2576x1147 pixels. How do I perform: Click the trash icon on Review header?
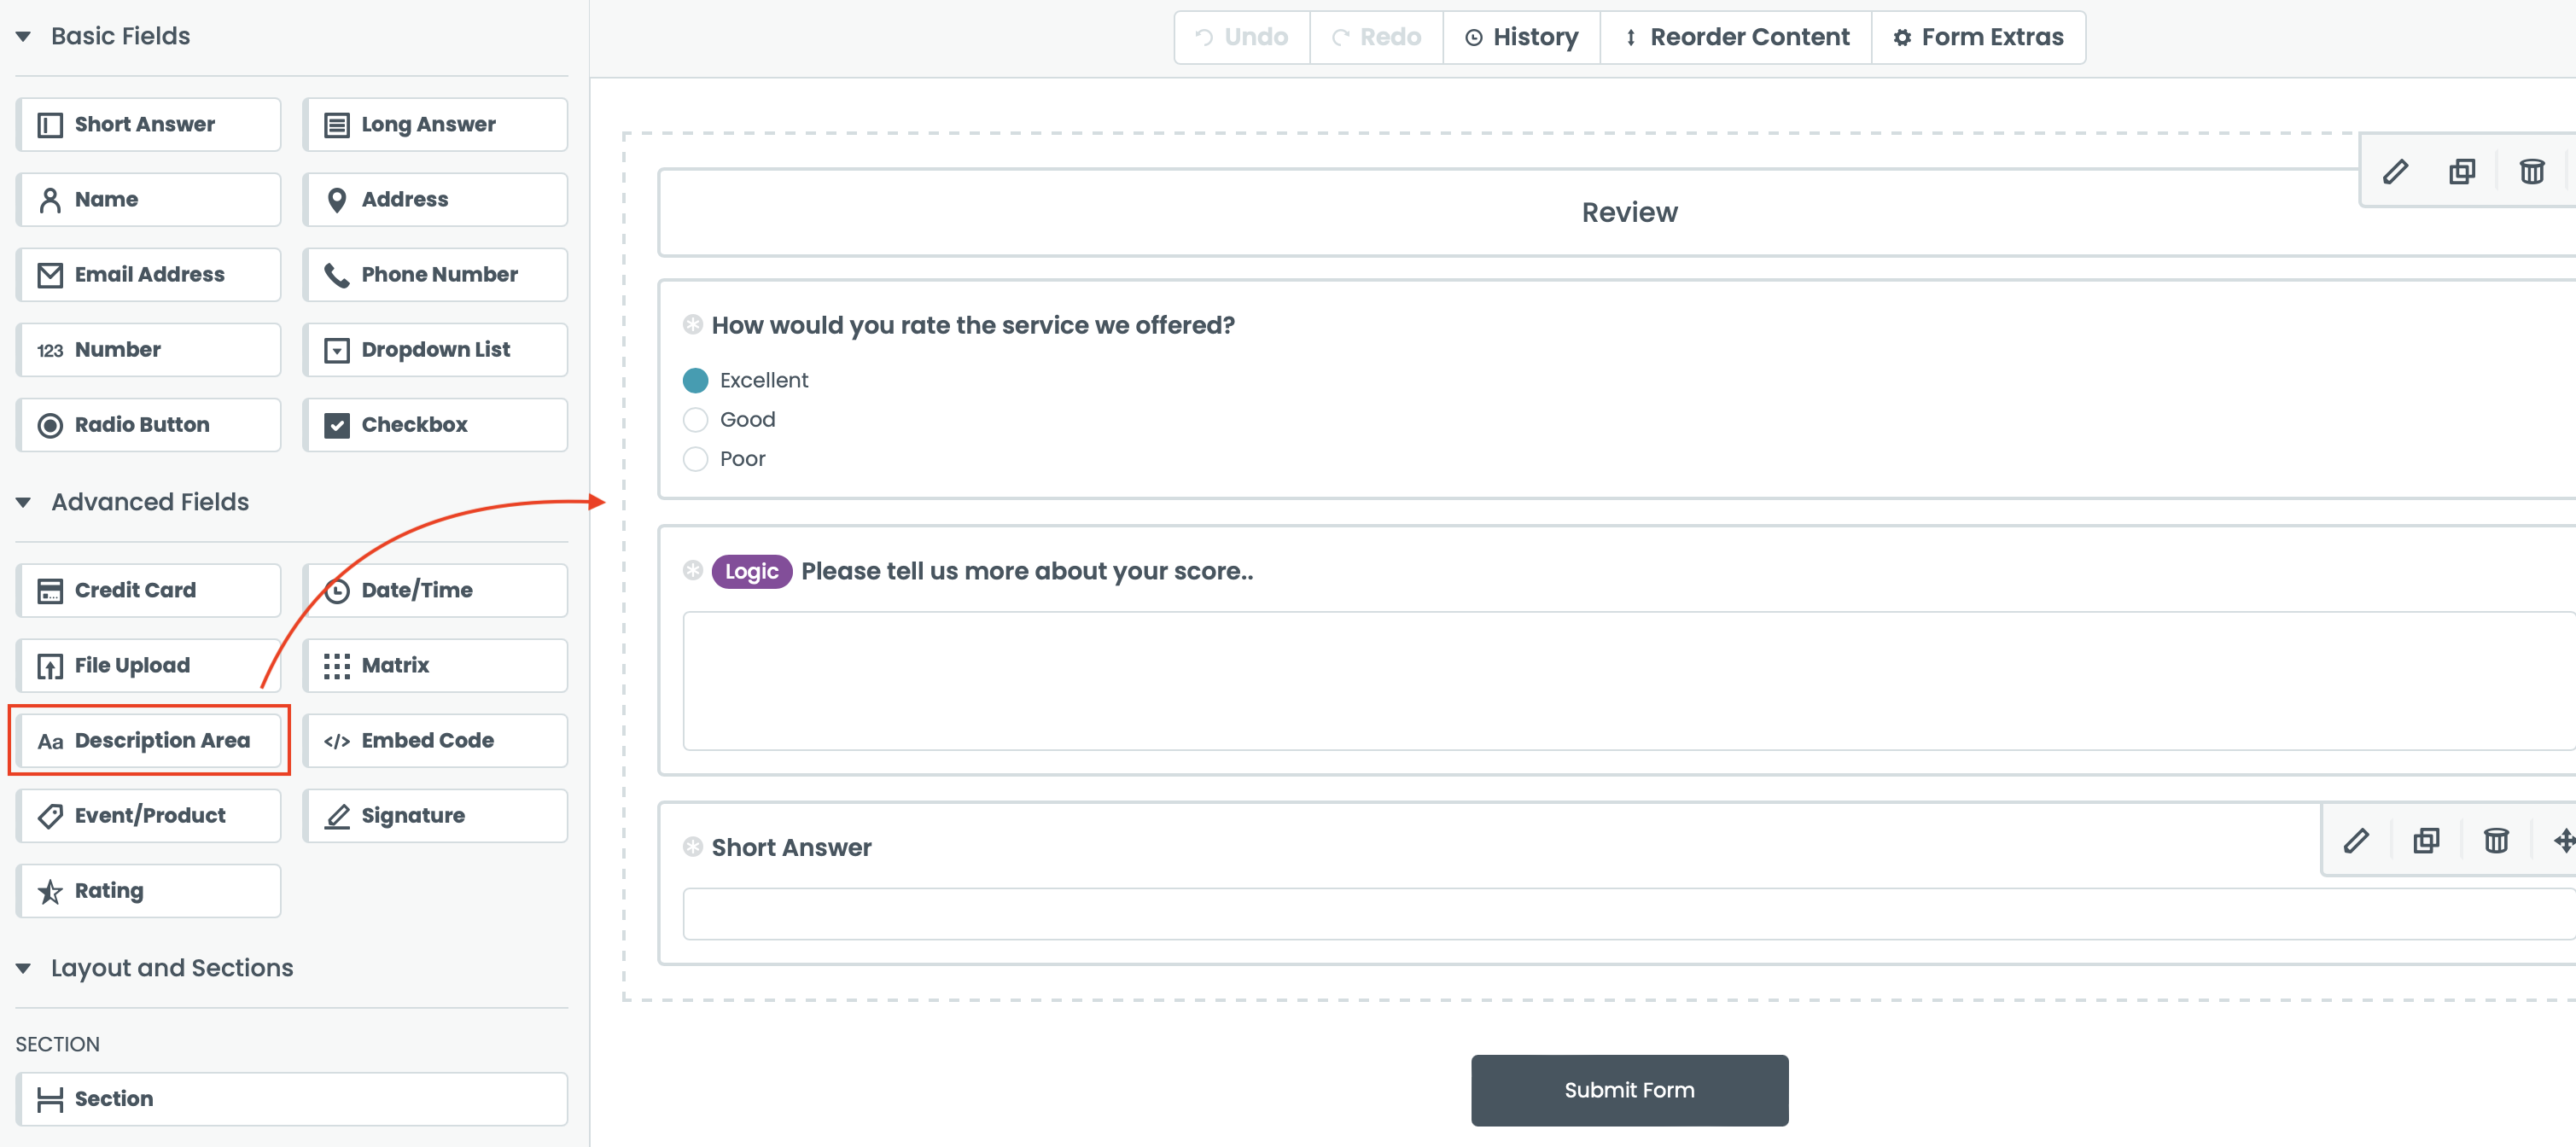tap(2530, 172)
